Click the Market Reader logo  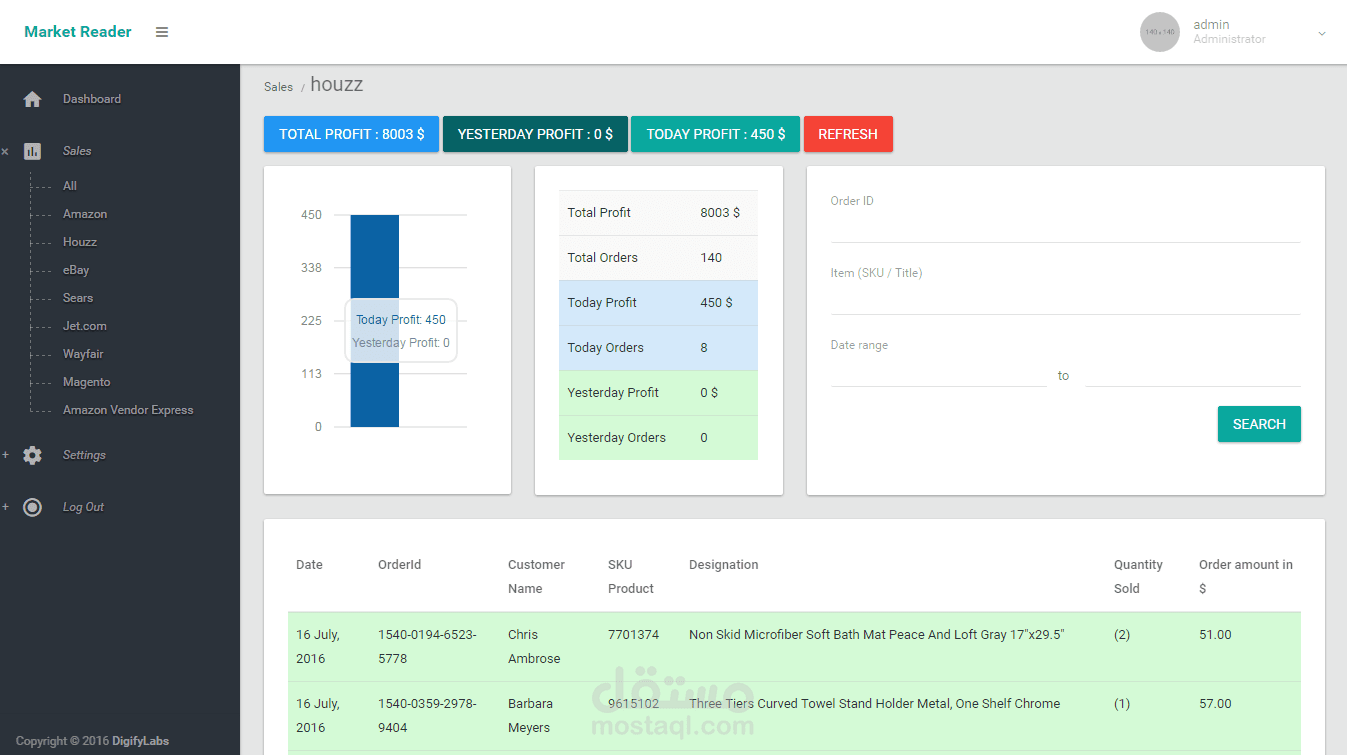pos(78,32)
